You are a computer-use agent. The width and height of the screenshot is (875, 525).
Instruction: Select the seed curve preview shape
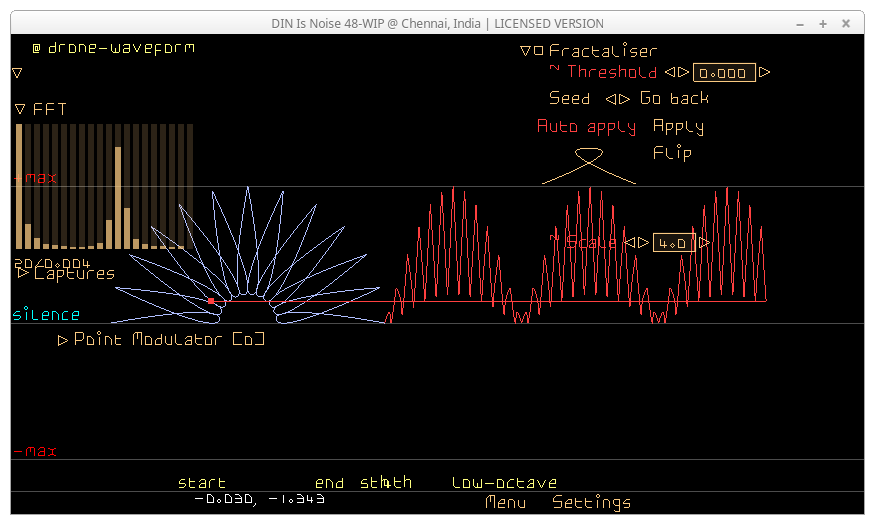tap(588, 165)
